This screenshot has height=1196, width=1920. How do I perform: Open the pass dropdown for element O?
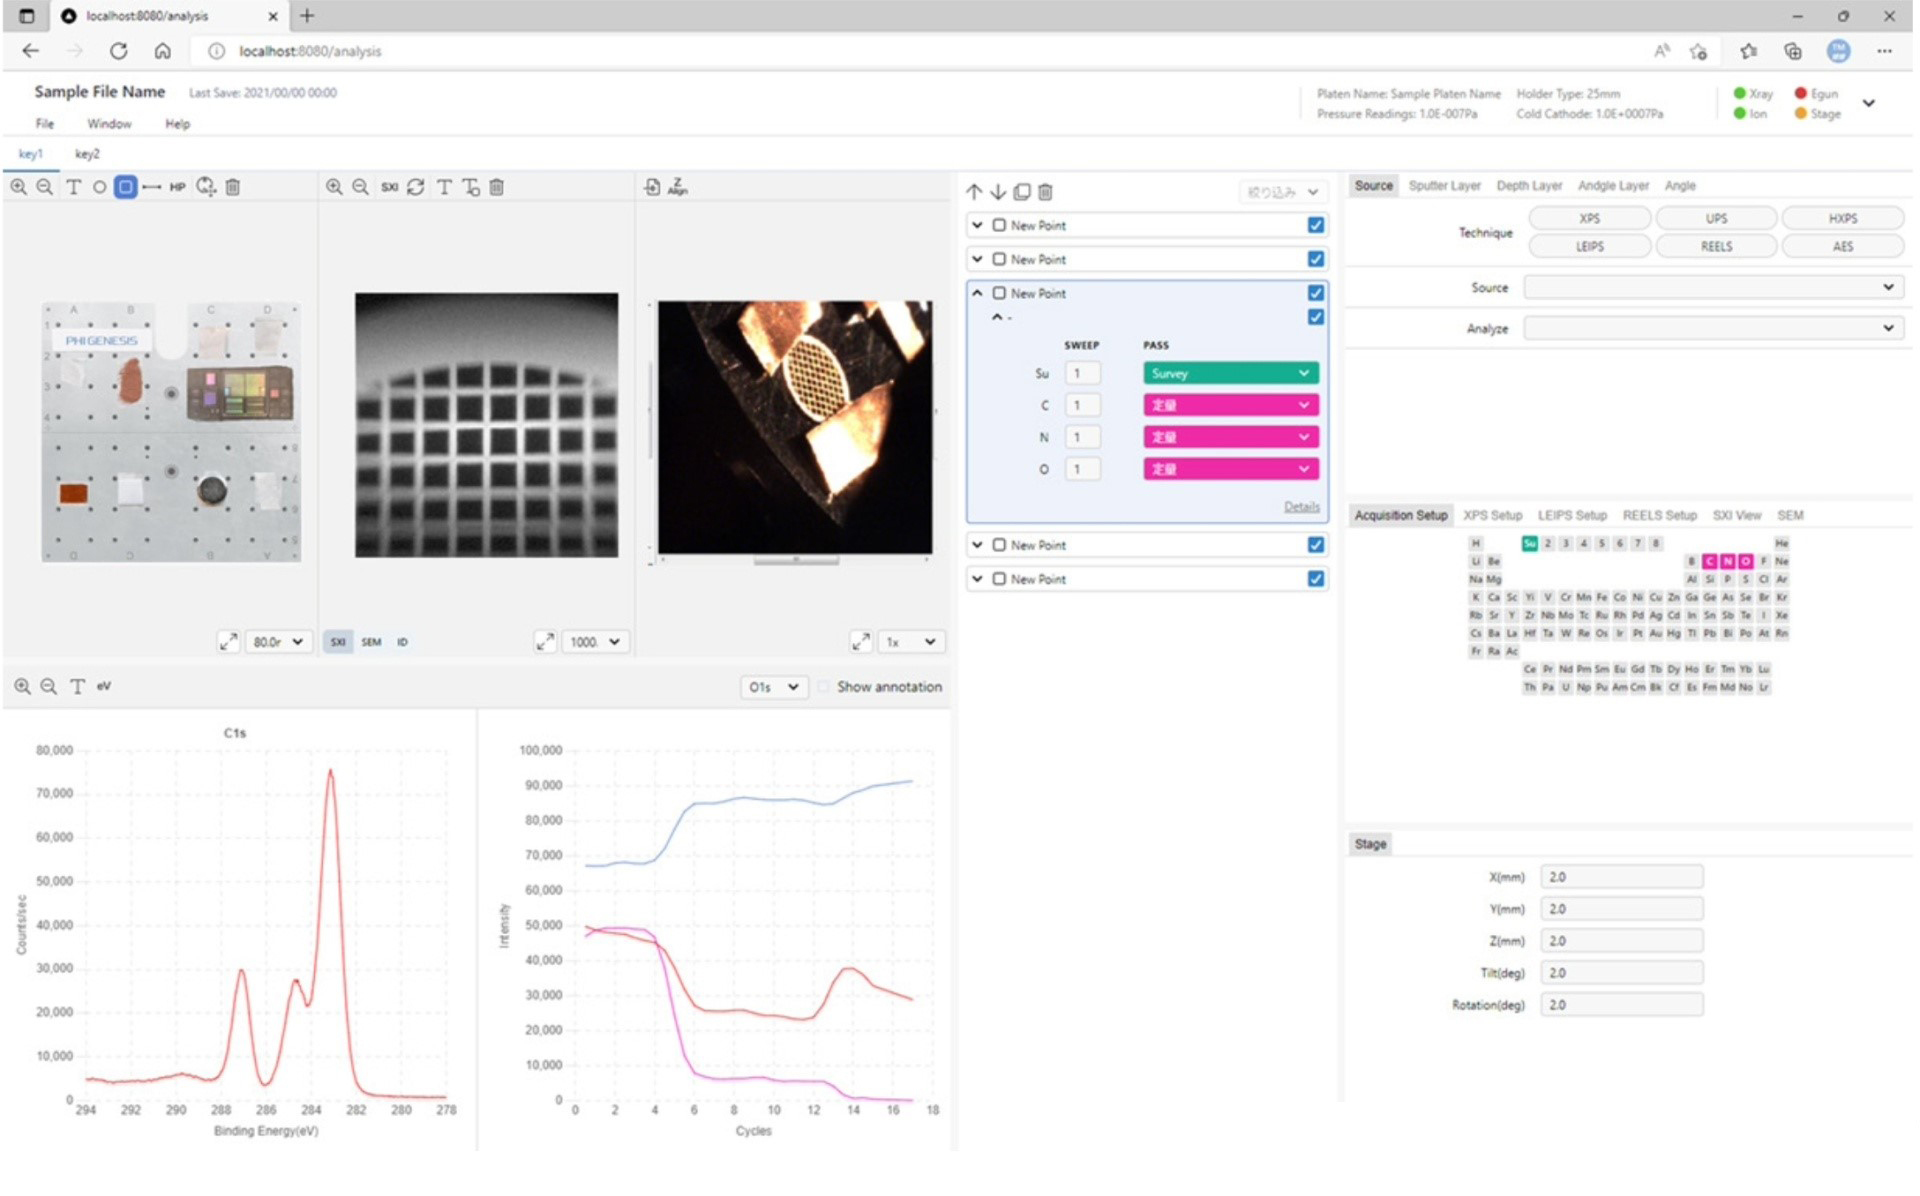(x=1230, y=470)
